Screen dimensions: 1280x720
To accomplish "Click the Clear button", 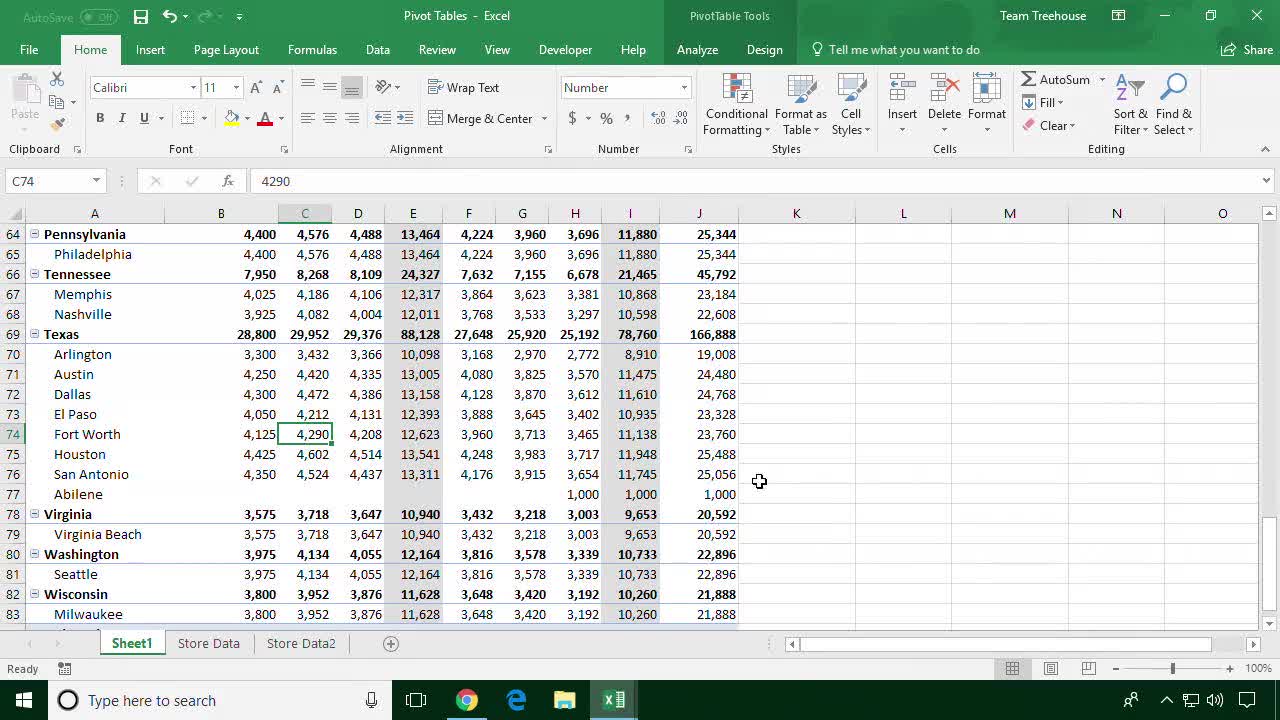I will tap(1048, 126).
